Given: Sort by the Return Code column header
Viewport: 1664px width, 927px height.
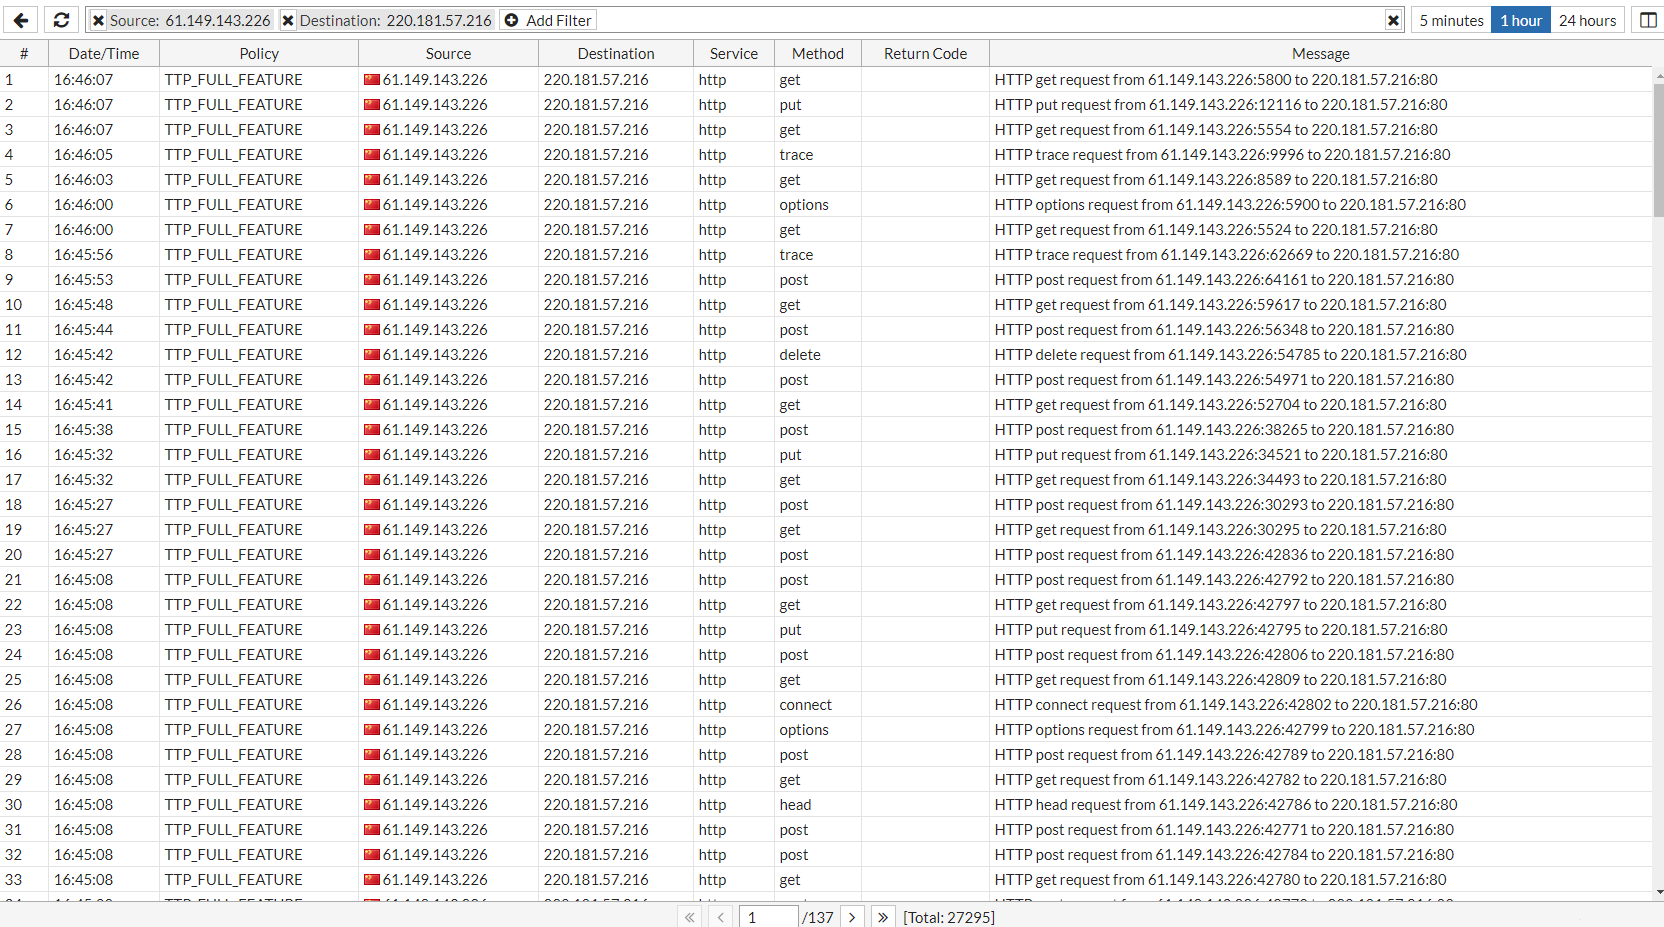Looking at the screenshot, I should (925, 54).
